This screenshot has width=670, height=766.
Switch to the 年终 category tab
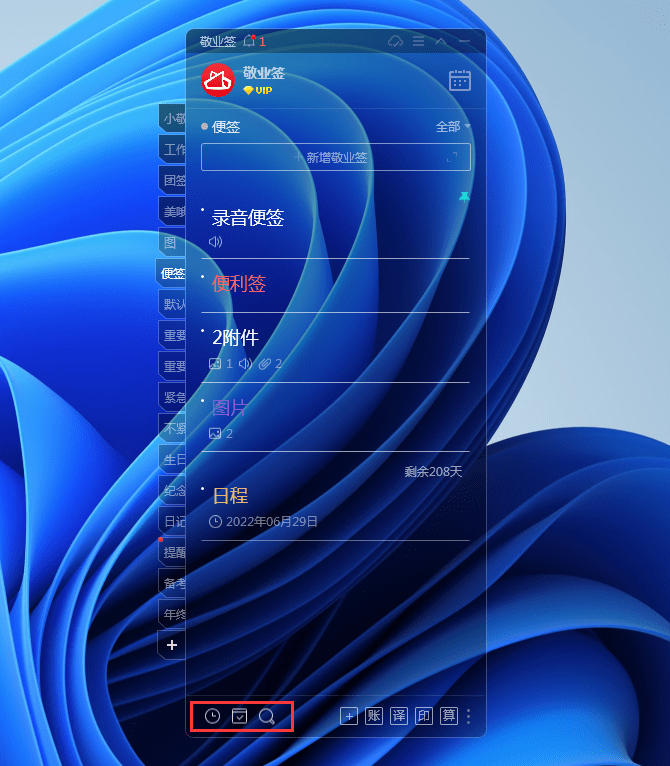click(172, 614)
